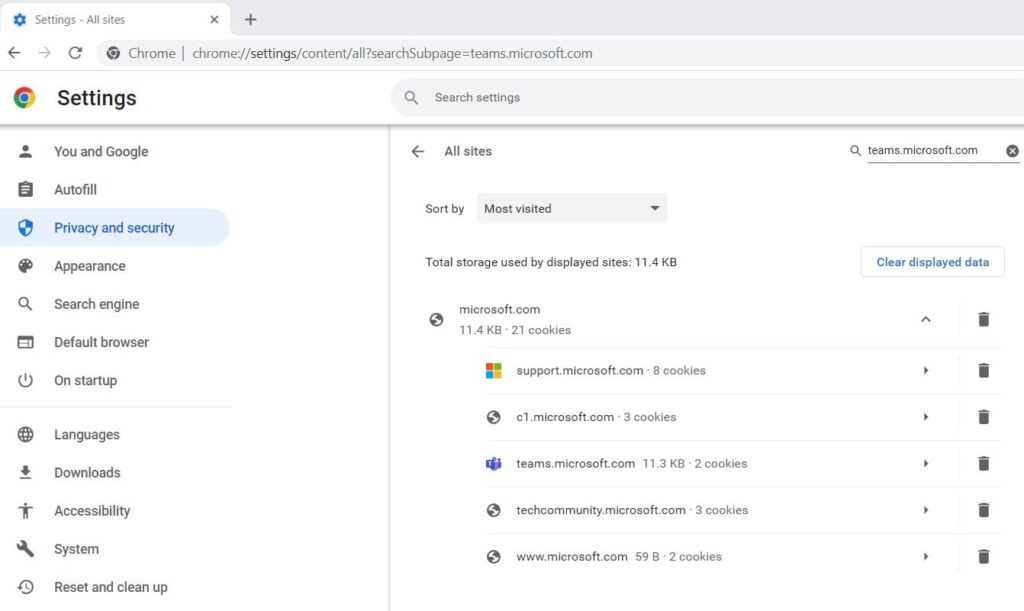This screenshot has width=1024, height=611.
Task: Click the Downloads sidebar icon
Action: point(25,472)
